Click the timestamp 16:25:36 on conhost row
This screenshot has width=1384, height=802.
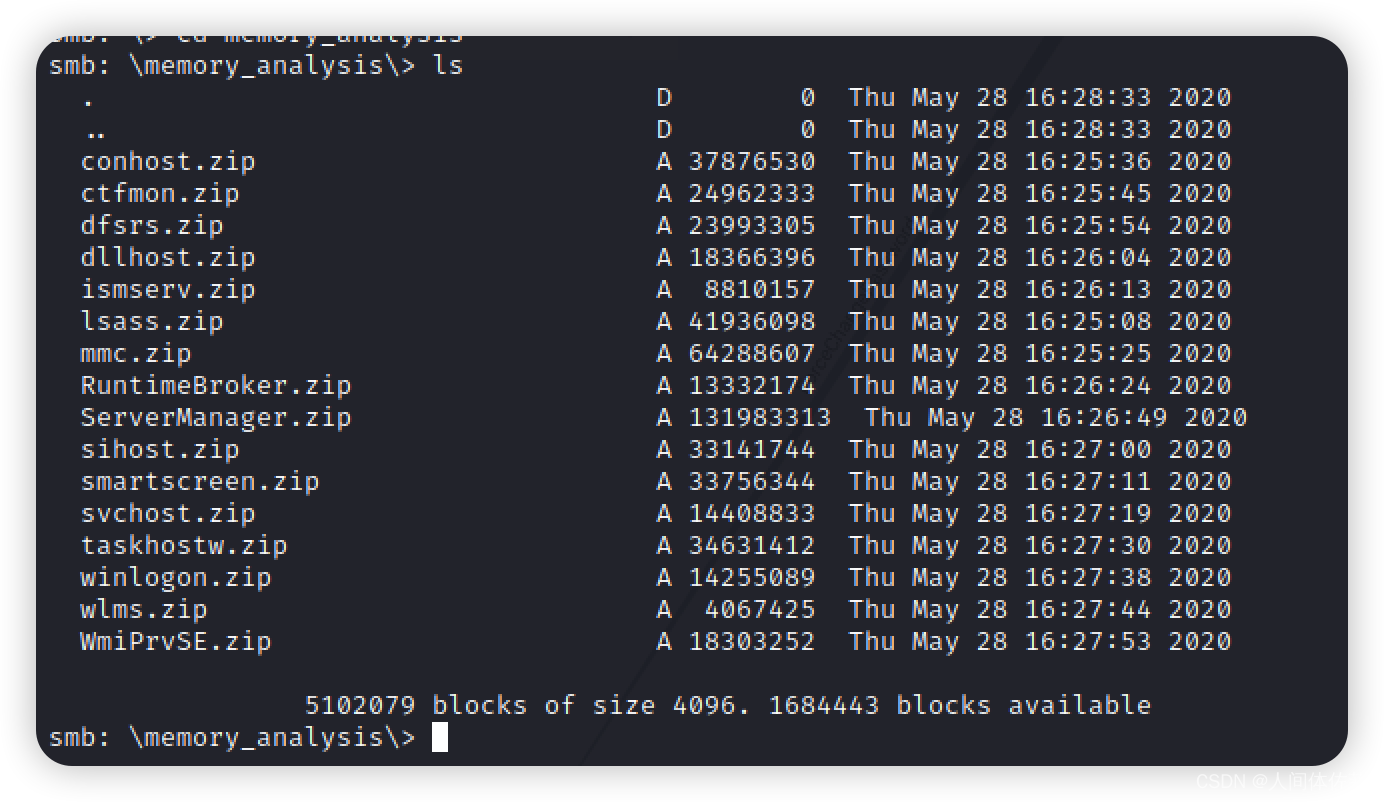1088,161
